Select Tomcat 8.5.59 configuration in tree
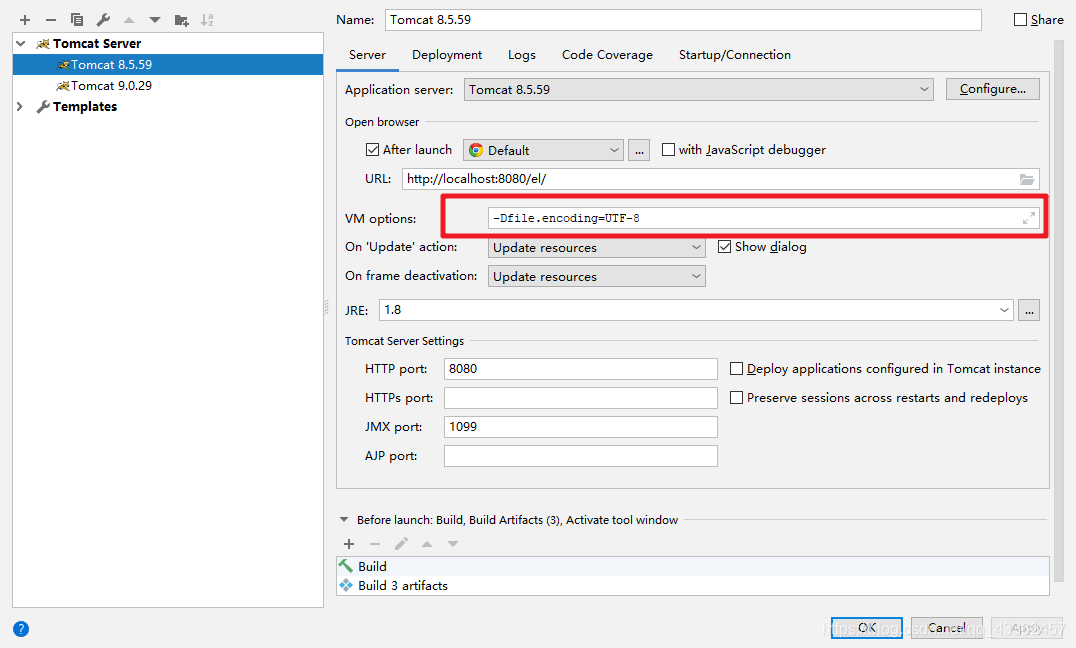The width and height of the screenshot is (1076, 648). click(168, 65)
